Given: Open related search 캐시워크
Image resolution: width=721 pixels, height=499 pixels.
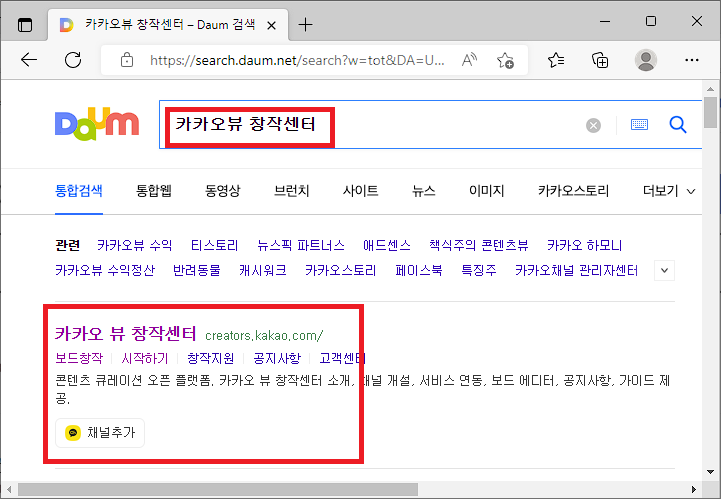Looking at the screenshot, I should 263,270.
